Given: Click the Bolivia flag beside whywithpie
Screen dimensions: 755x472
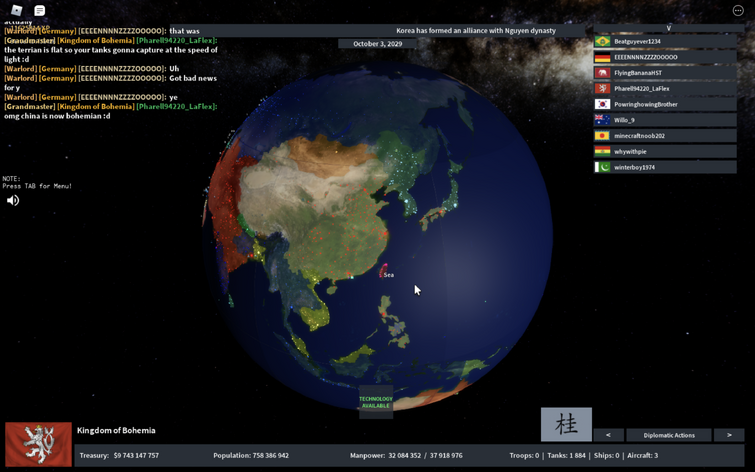Looking at the screenshot, I should [x=602, y=152].
